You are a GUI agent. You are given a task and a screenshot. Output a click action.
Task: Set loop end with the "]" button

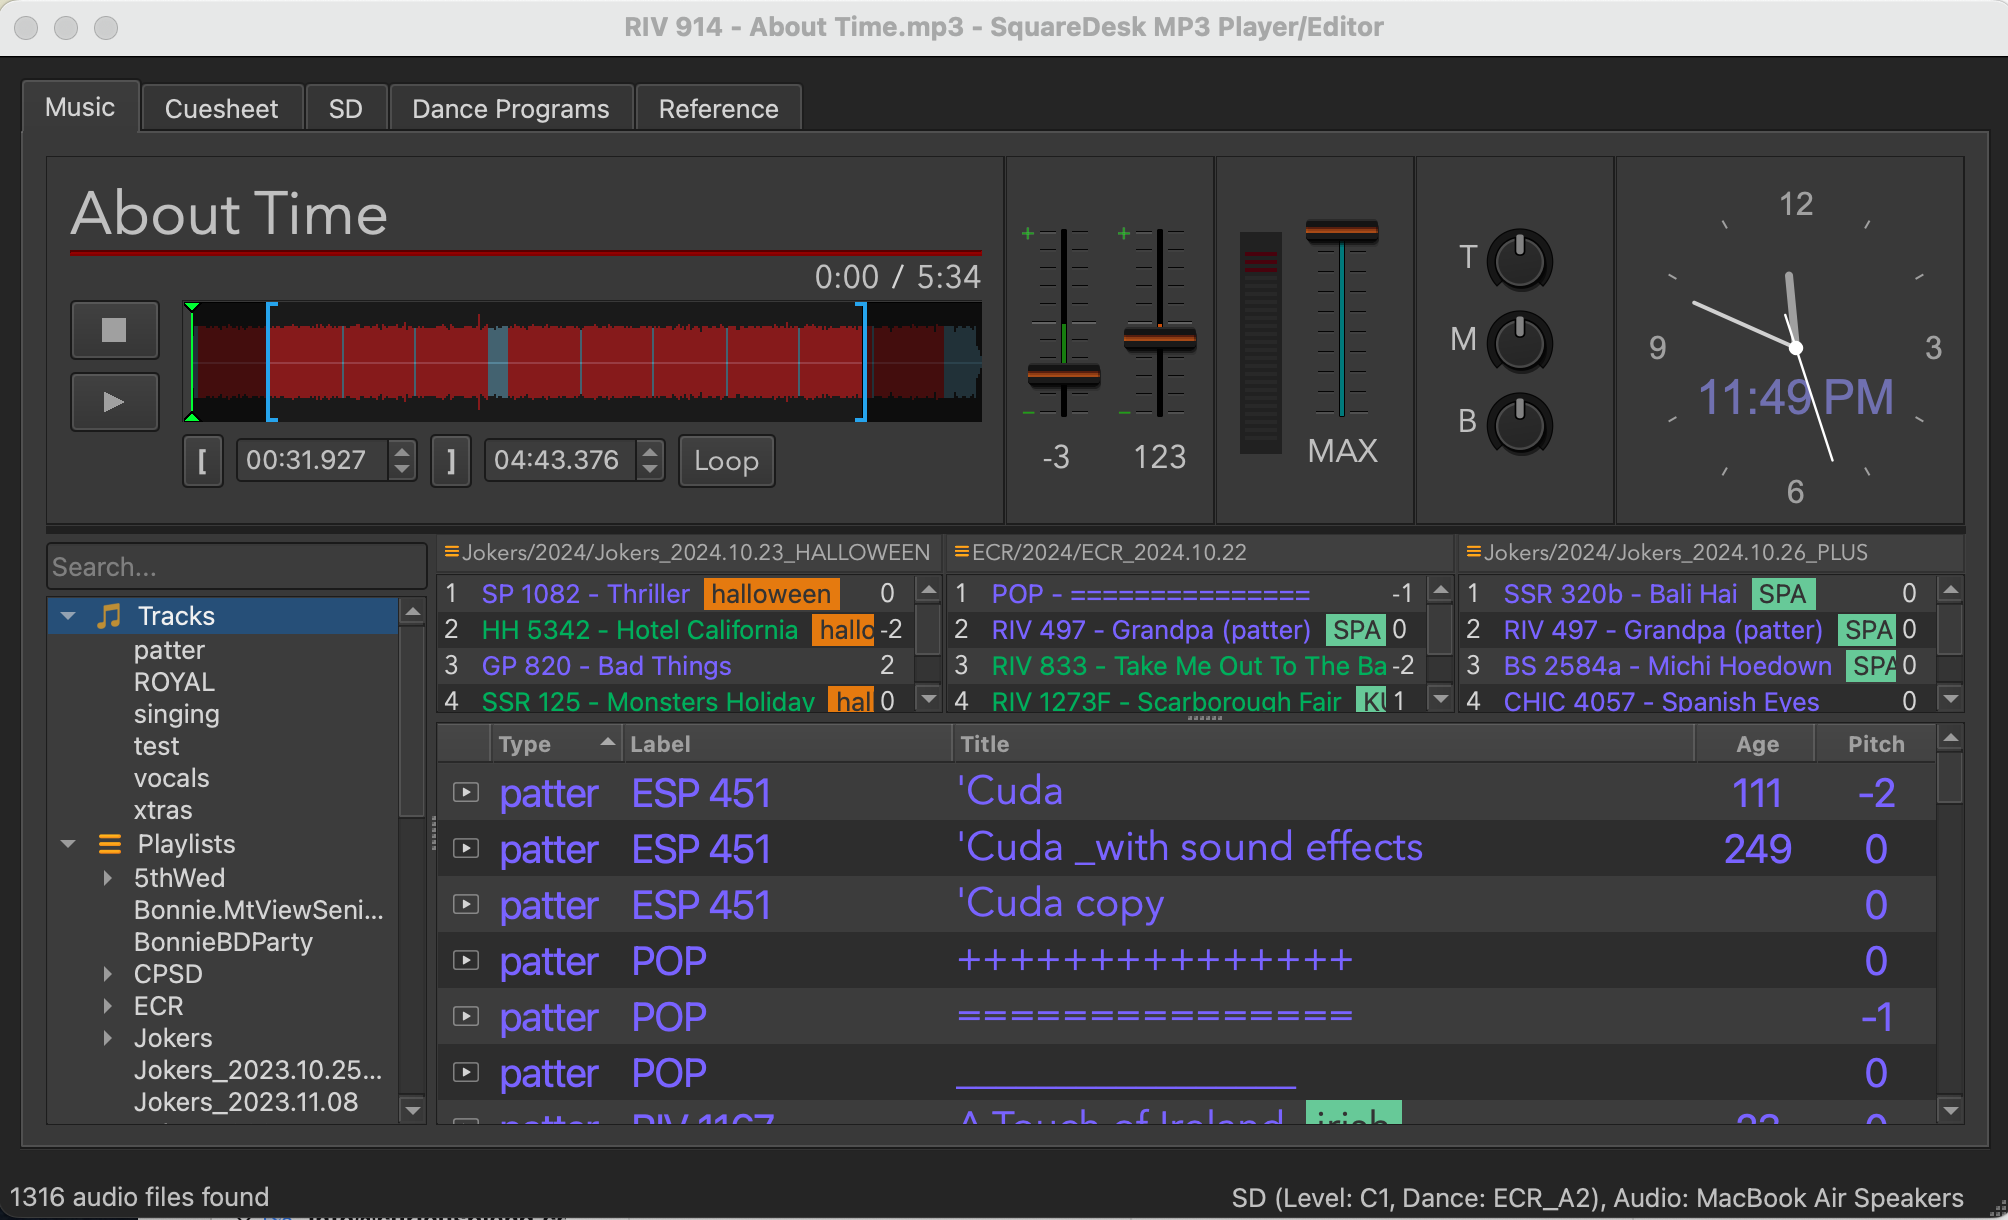(x=451, y=461)
